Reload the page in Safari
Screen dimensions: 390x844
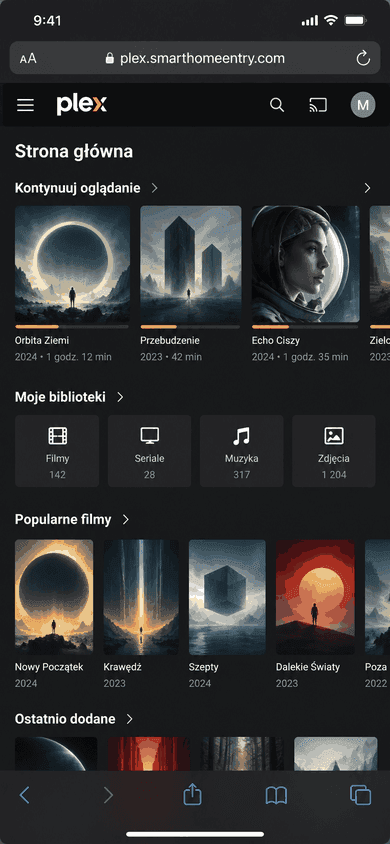[363, 58]
